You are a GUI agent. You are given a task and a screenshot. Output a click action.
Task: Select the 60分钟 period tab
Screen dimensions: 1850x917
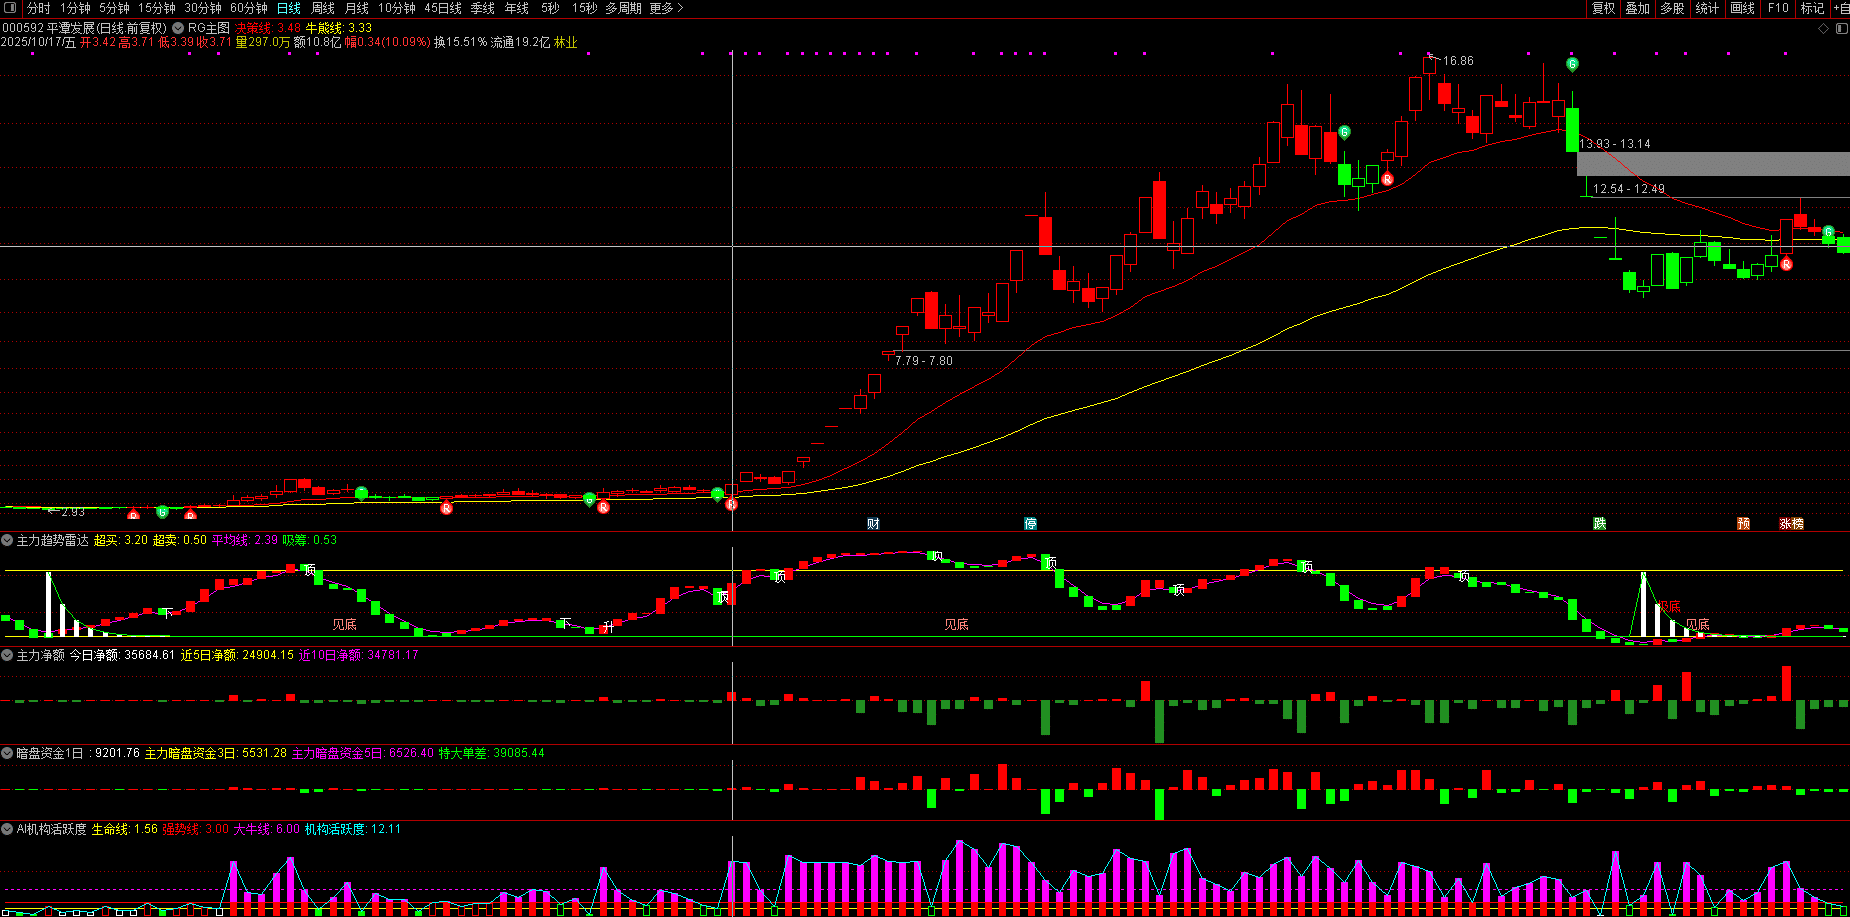(249, 8)
